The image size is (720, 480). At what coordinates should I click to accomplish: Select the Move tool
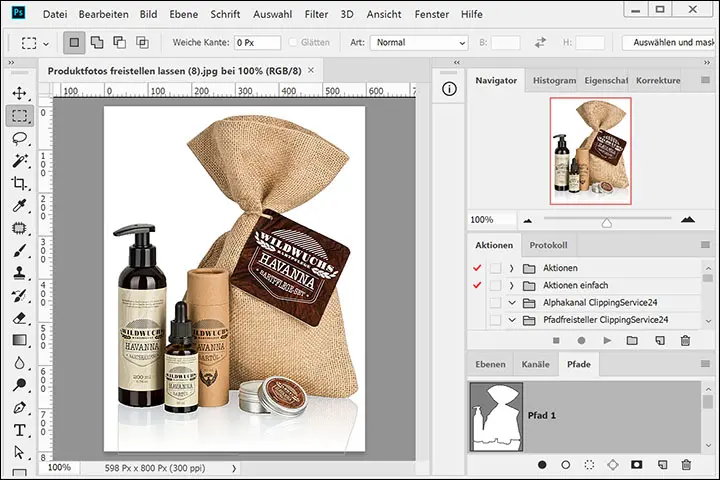[x=19, y=93]
